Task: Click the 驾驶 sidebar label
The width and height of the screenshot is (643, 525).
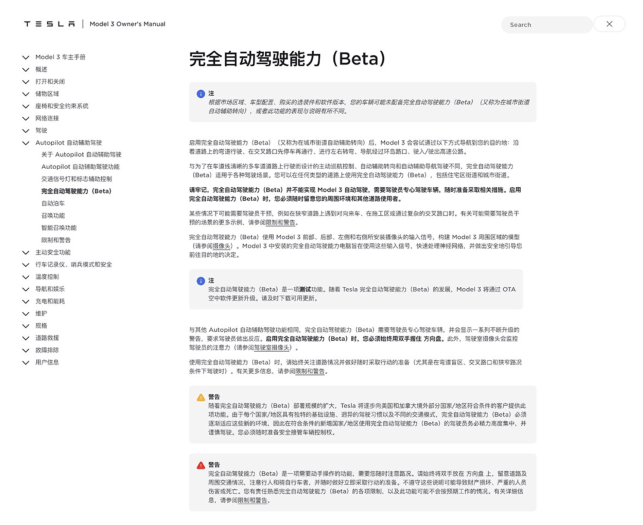Action: [x=41, y=130]
